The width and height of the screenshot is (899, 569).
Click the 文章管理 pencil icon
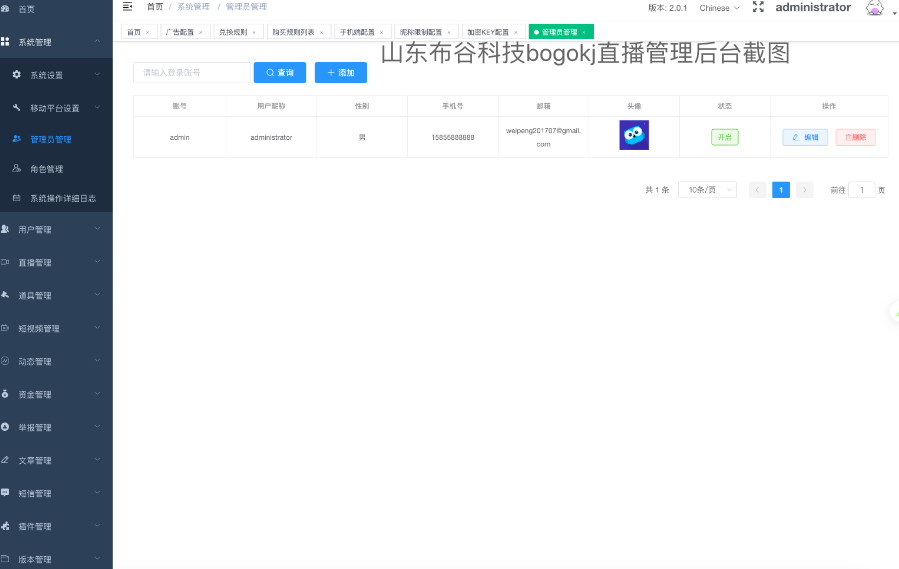[6, 460]
